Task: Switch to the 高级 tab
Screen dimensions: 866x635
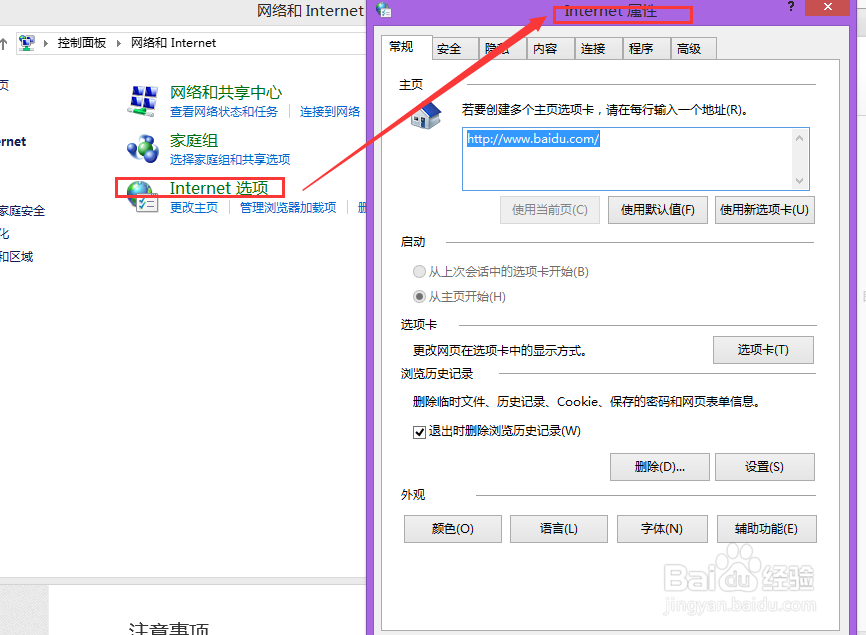Action: pyautogui.click(x=692, y=47)
